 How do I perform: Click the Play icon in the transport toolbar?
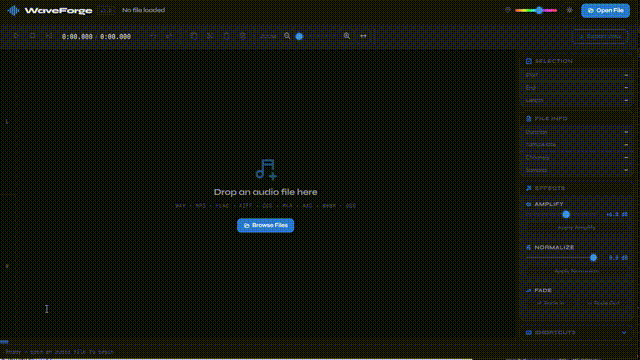[16, 36]
